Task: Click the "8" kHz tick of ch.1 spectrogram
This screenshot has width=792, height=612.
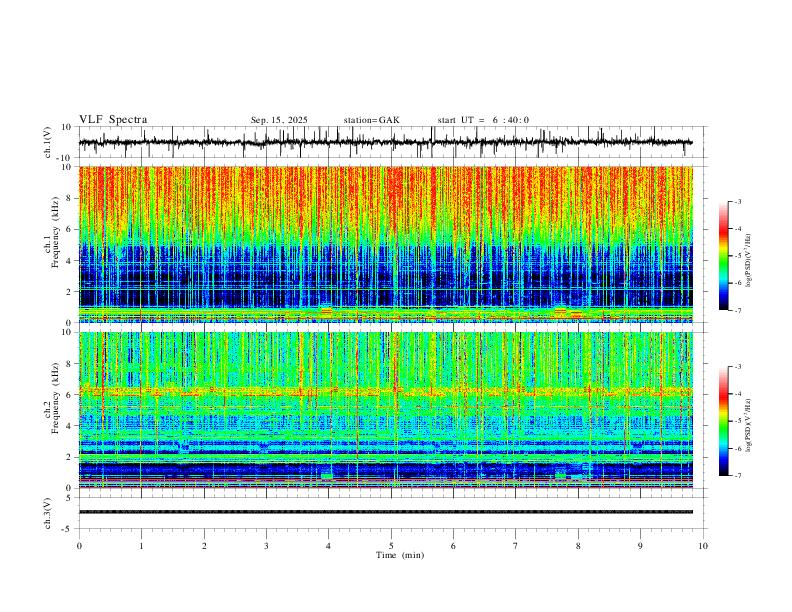Action: coord(69,198)
